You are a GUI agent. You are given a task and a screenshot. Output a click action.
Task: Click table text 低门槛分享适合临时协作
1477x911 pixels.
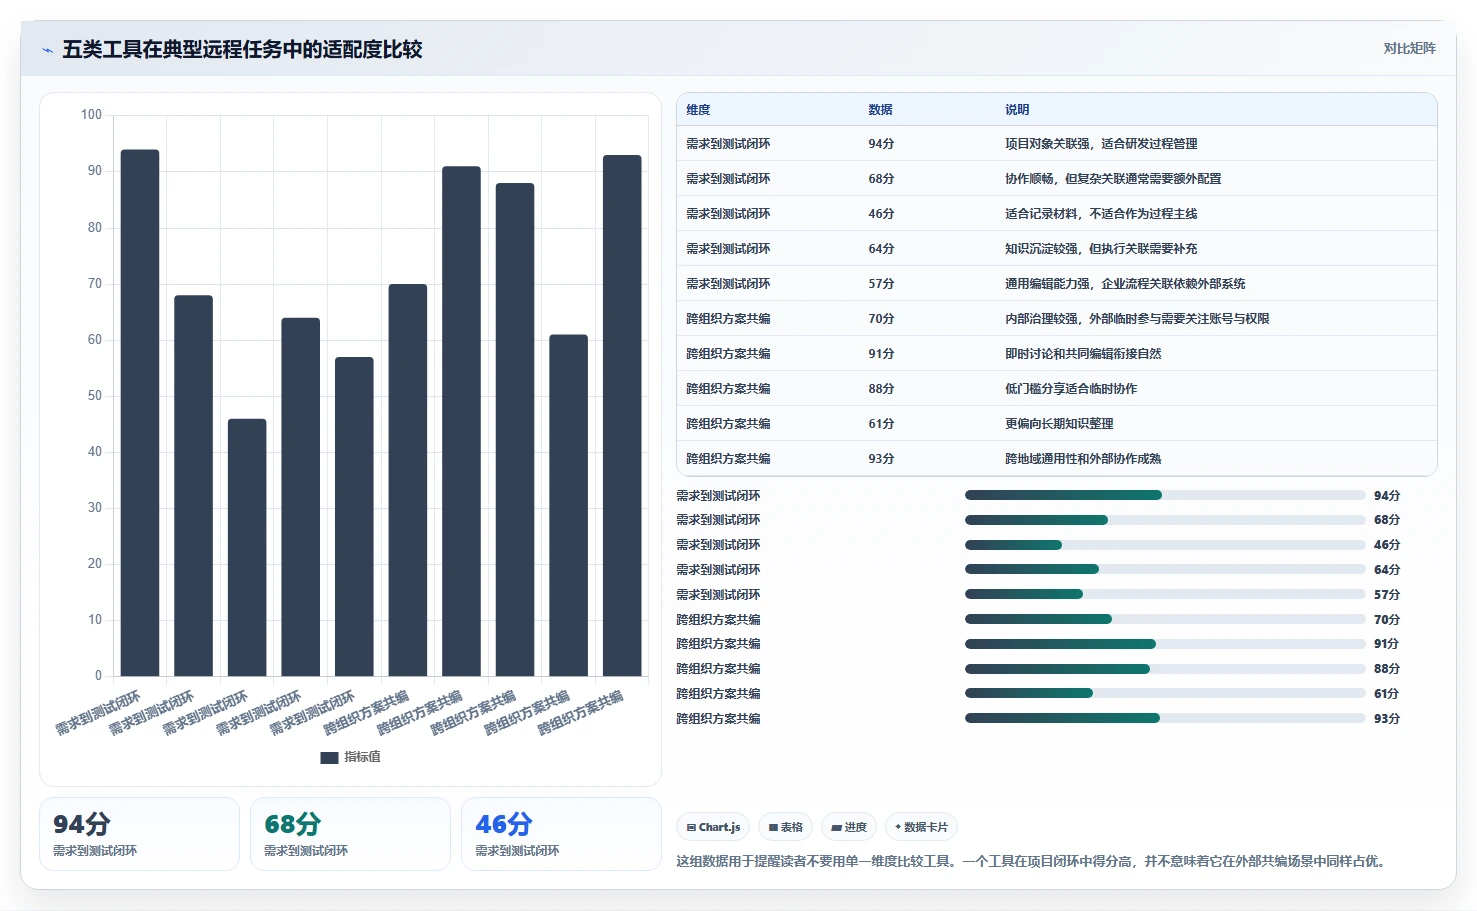(1071, 389)
